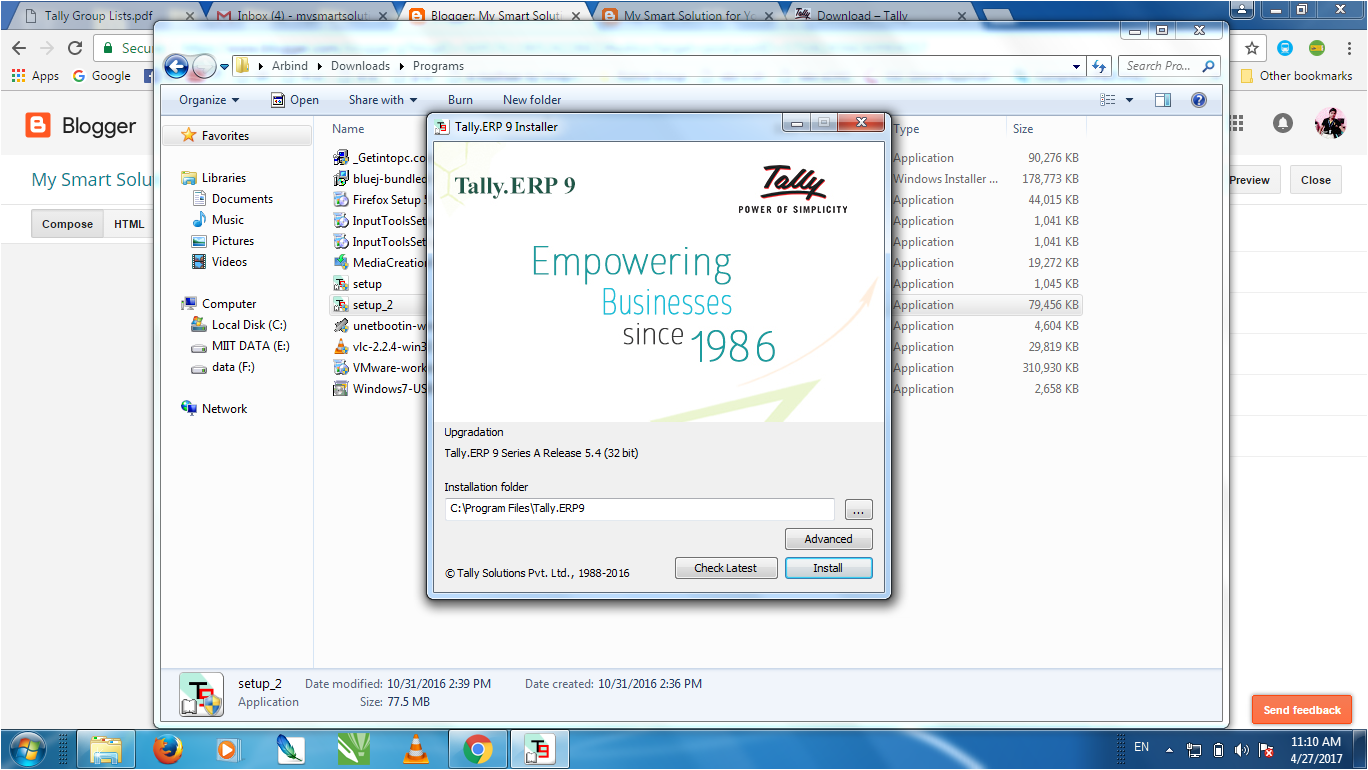Expand the Explorer address bar history dropdown
The image size is (1368, 770).
tap(1076, 67)
